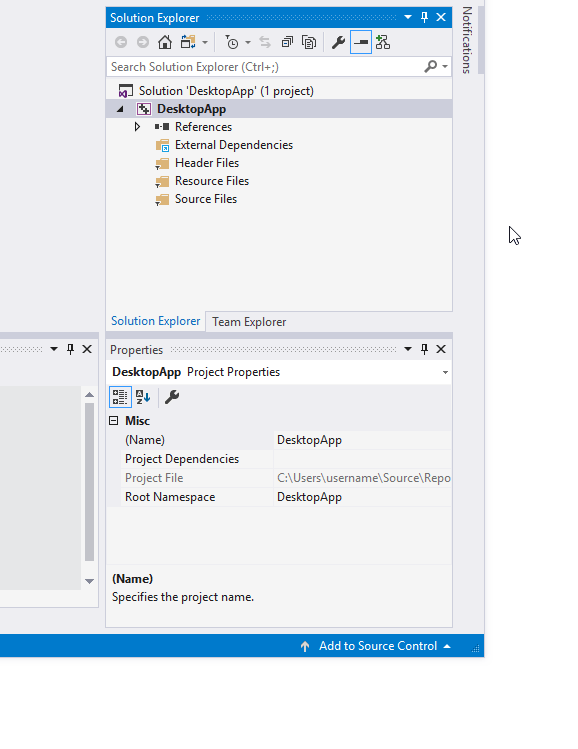The image size is (578, 749).
Task: Toggle auto-hide pin on Solution Explorer
Action: point(424,17)
